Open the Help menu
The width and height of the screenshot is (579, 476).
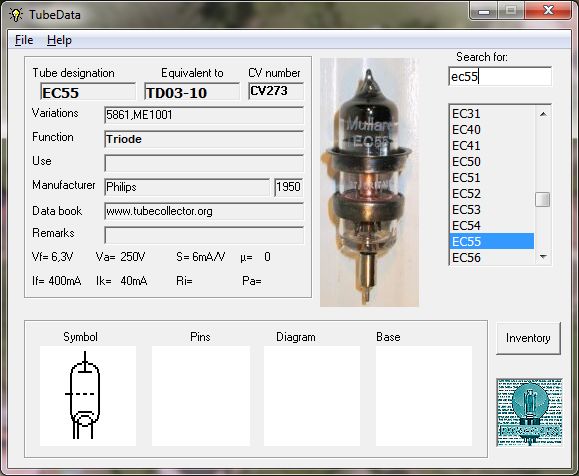click(59, 40)
